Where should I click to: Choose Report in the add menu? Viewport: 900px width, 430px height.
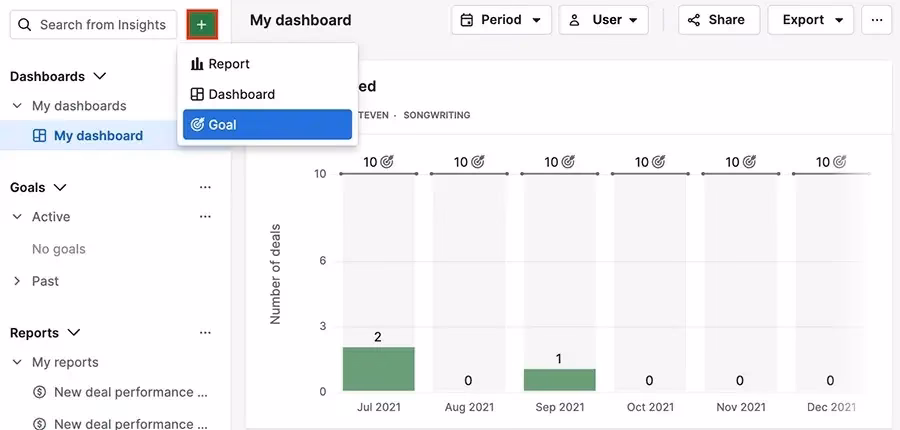[267, 64]
